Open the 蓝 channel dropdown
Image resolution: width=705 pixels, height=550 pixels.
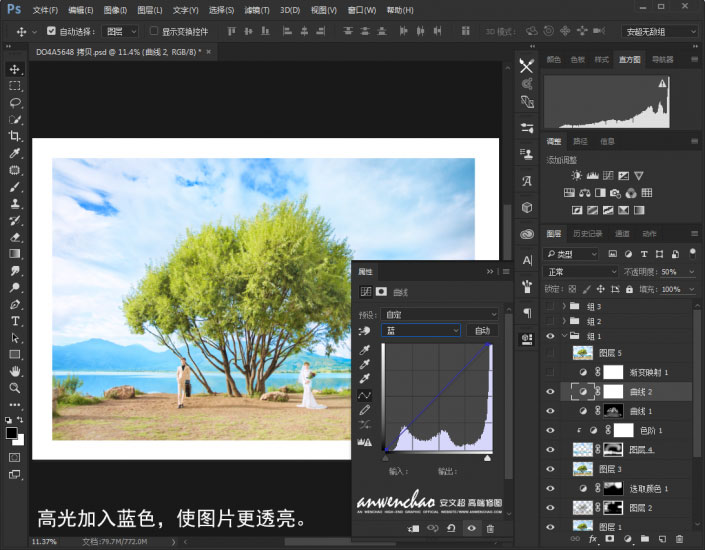[x=421, y=331]
